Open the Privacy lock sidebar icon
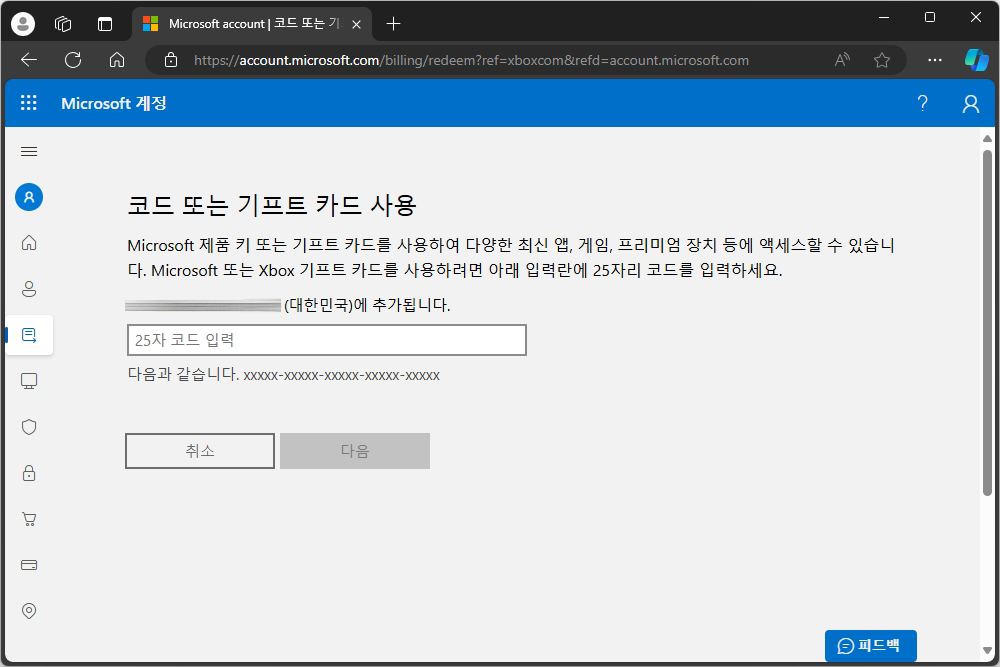This screenshot has width=1000, height=667. click(29, 473)
